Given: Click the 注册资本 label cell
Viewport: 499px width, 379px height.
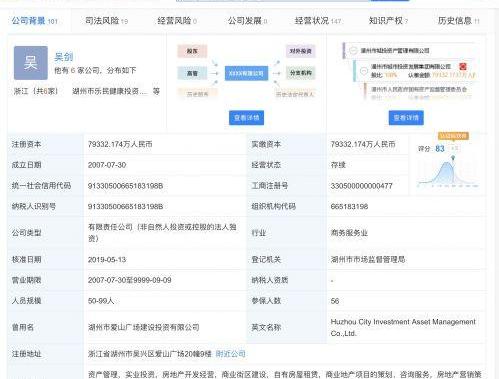Looking at the screenshot, I should point(46,144).
